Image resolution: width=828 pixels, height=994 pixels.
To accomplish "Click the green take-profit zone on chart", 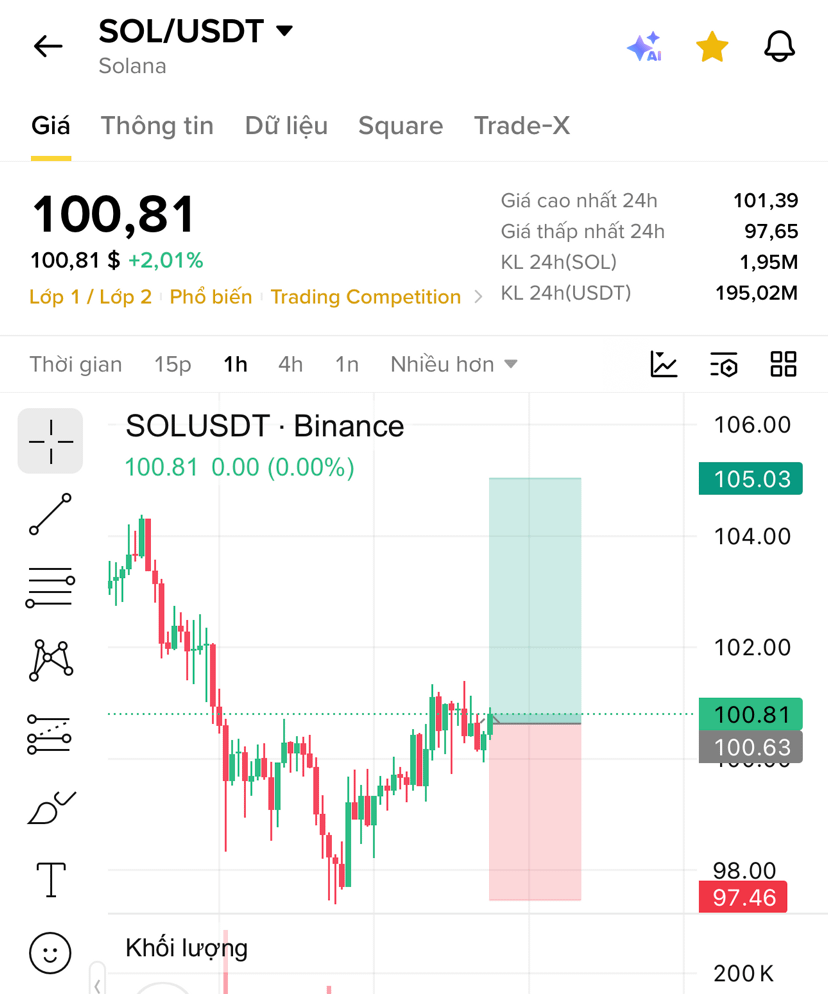I will [x=535, y=597].
